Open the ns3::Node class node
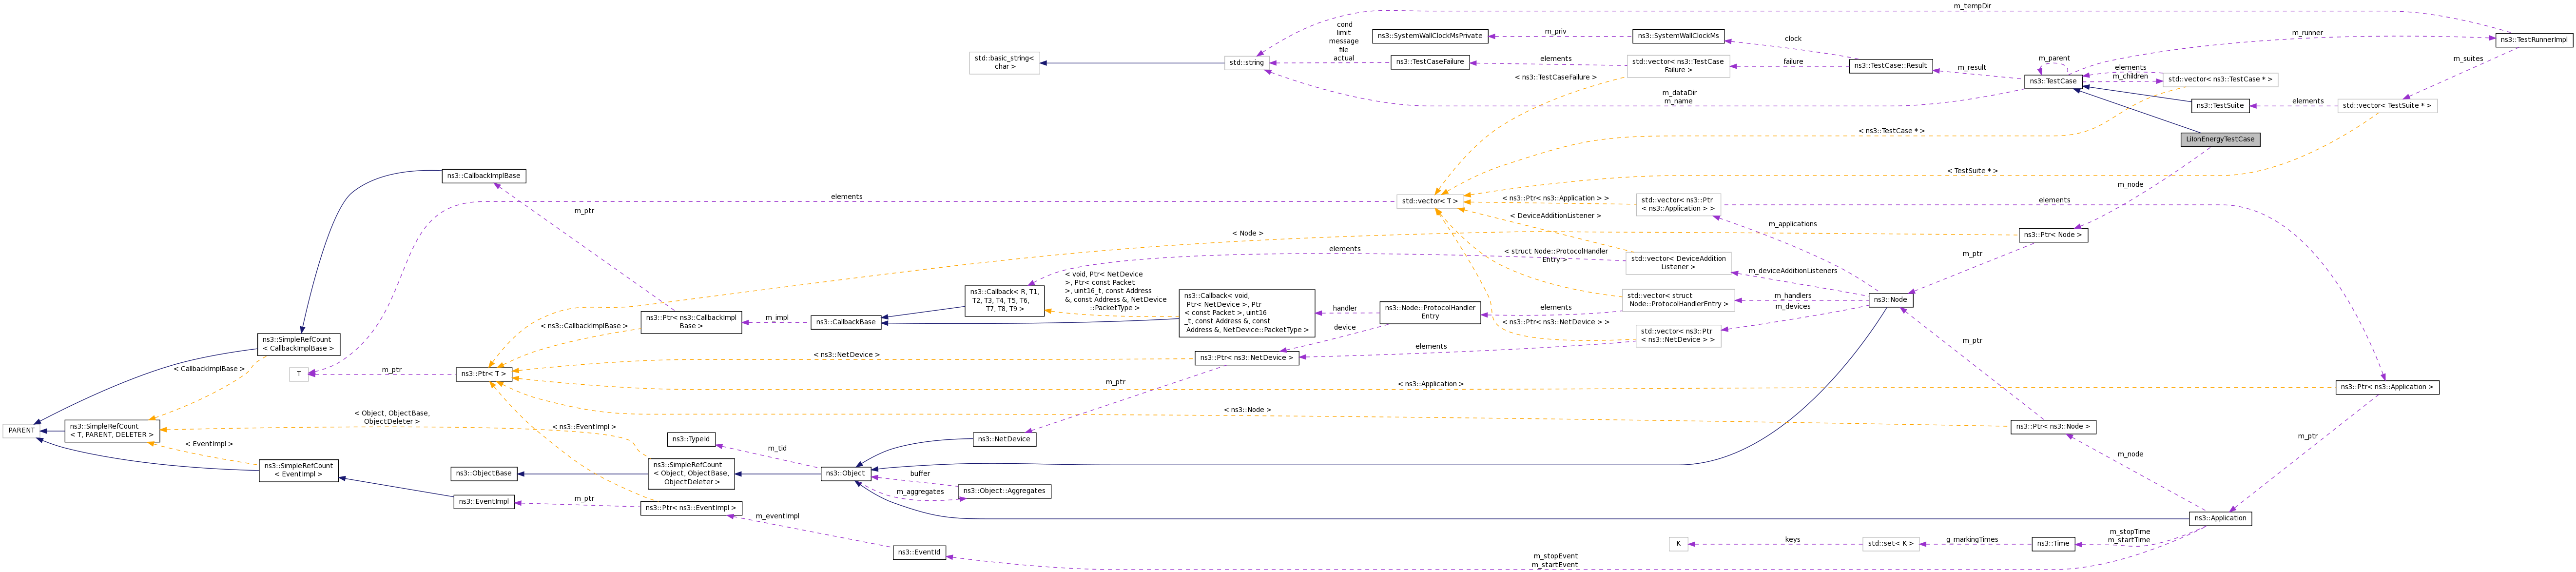This screenshot has width=2576, height=572. (x=1890, y=300)
